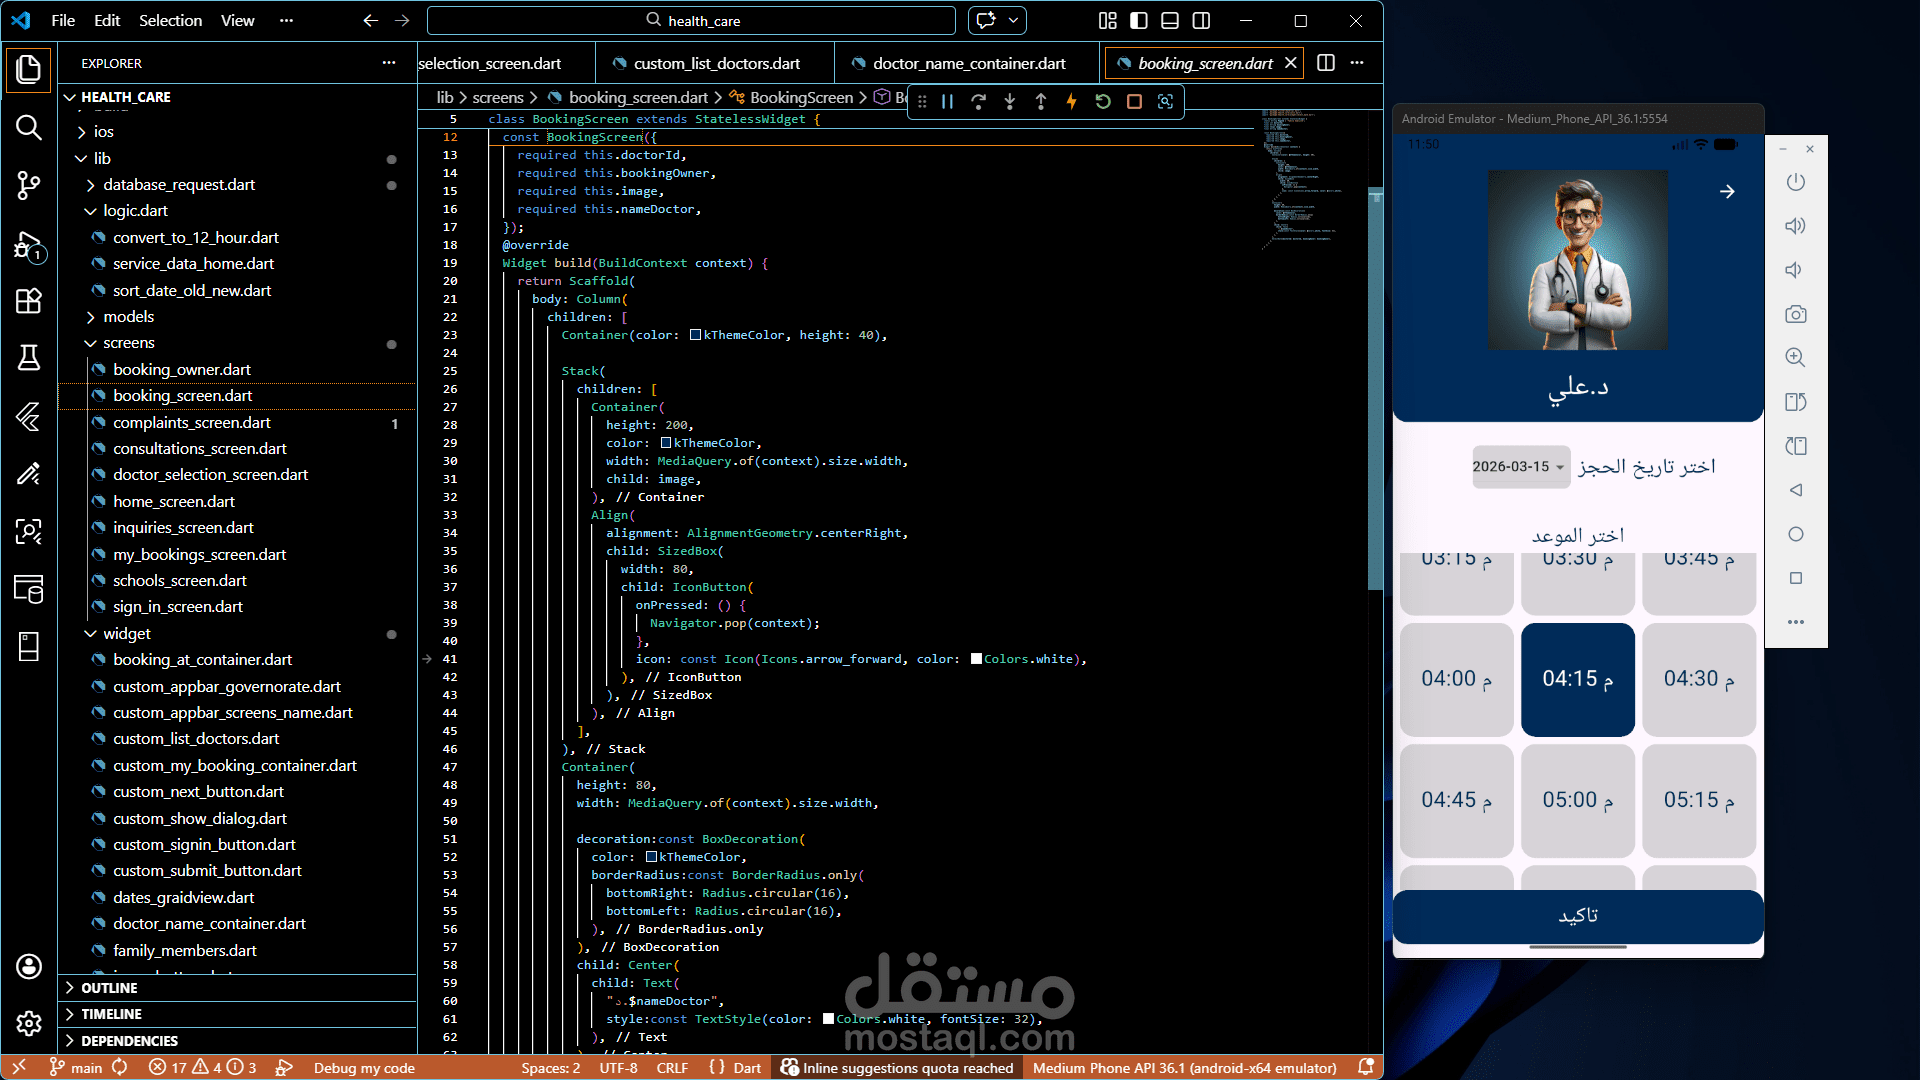Open the Selection menu

(x=170, y=20)
